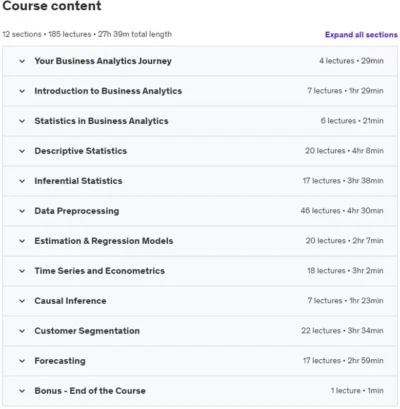Click chevron for Time Series and Econometrics

pos(22,271)
